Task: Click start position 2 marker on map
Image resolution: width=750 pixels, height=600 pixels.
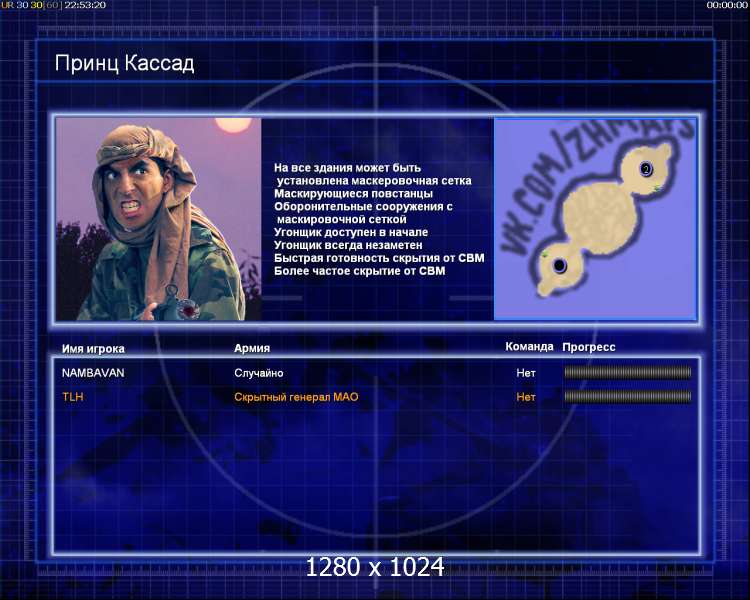Action: [x=646, y=169]
